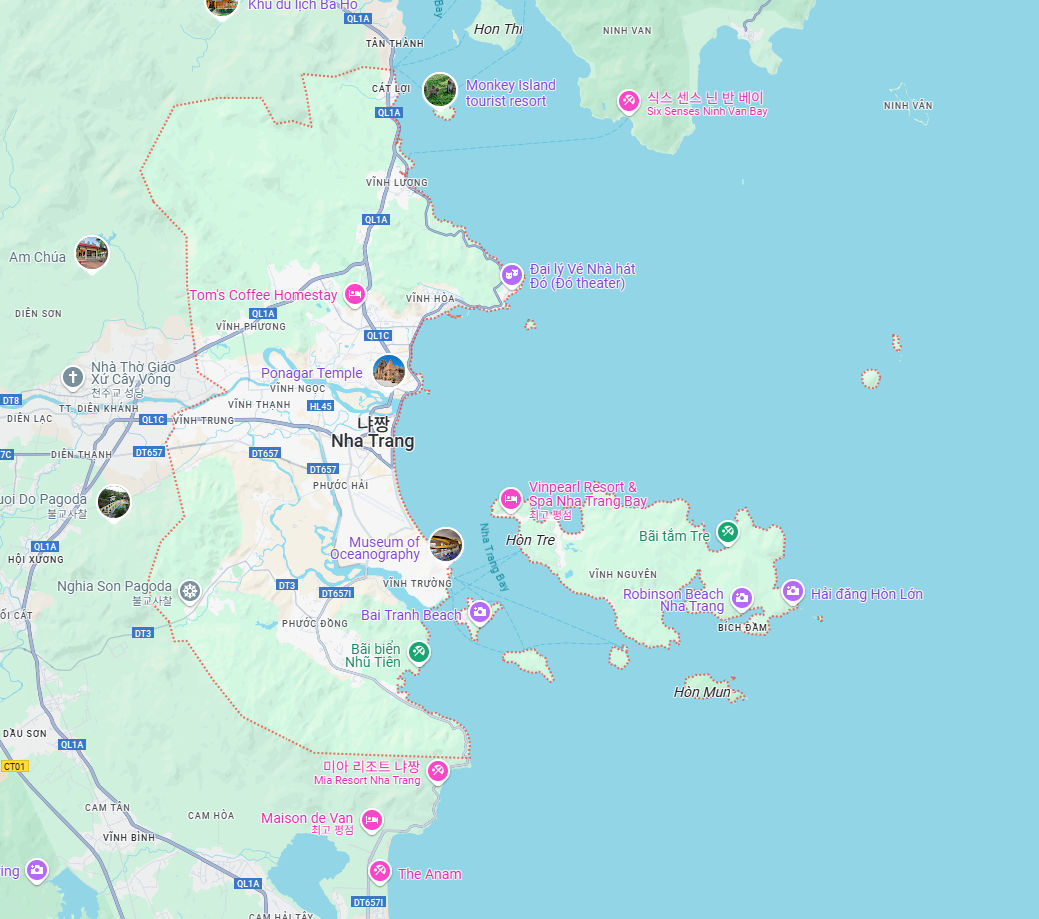
Task: Click the CT01 expressway shield
Action: (15, 767)
